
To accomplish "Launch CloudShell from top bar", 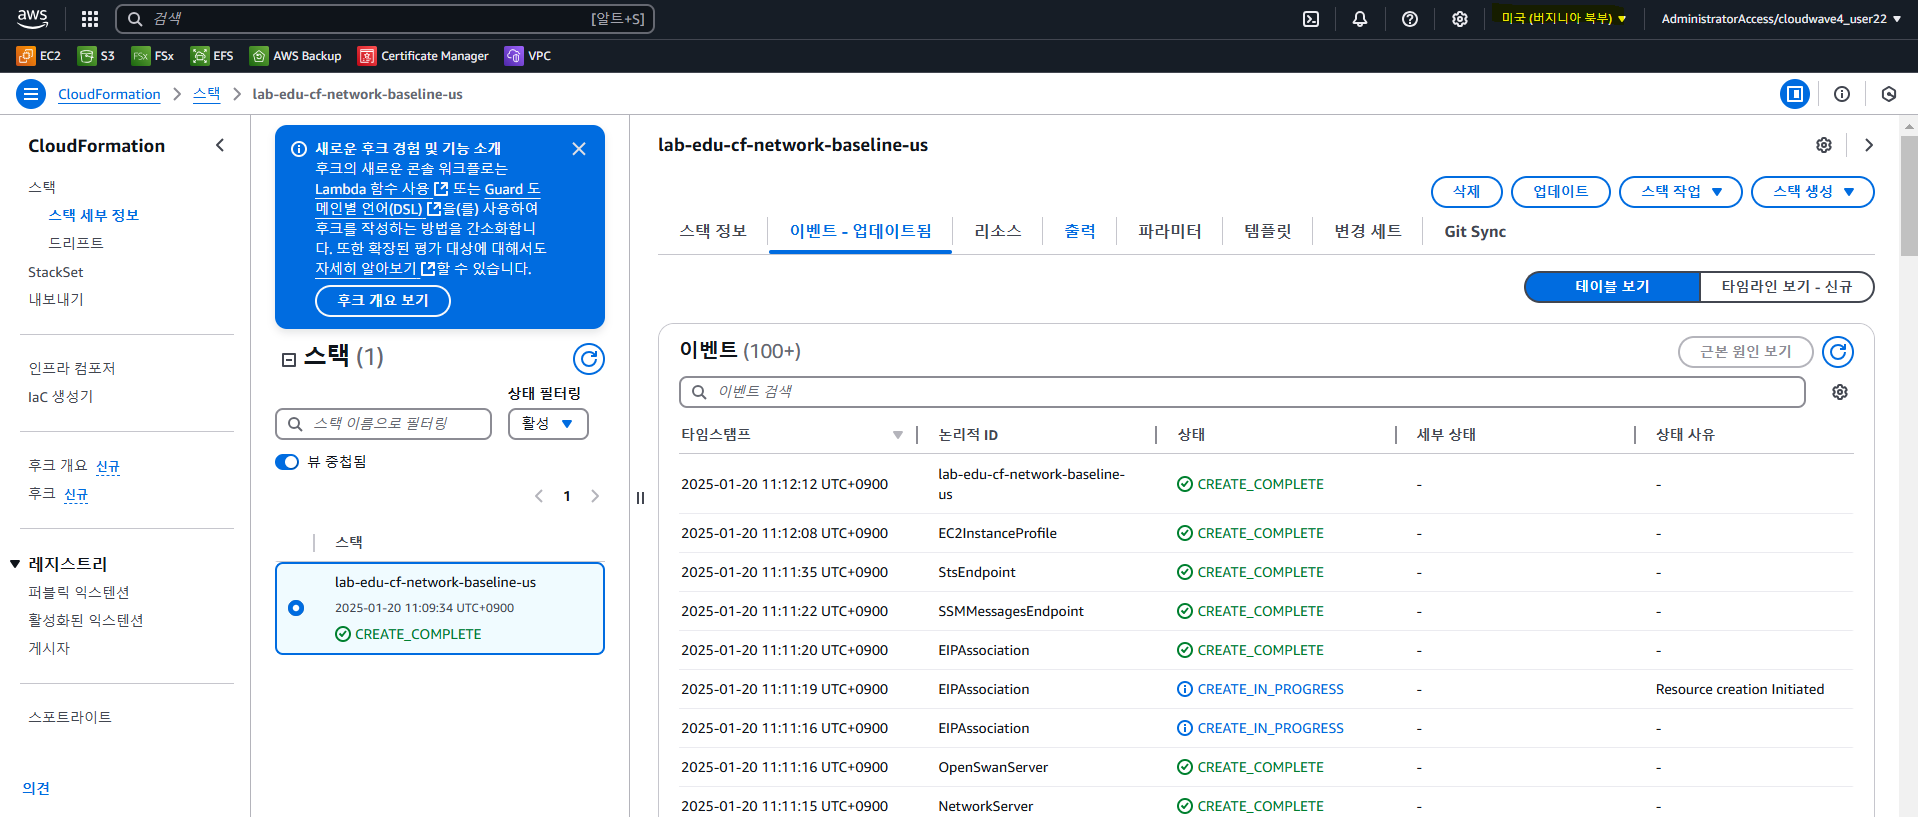I will click(1311, 19).
